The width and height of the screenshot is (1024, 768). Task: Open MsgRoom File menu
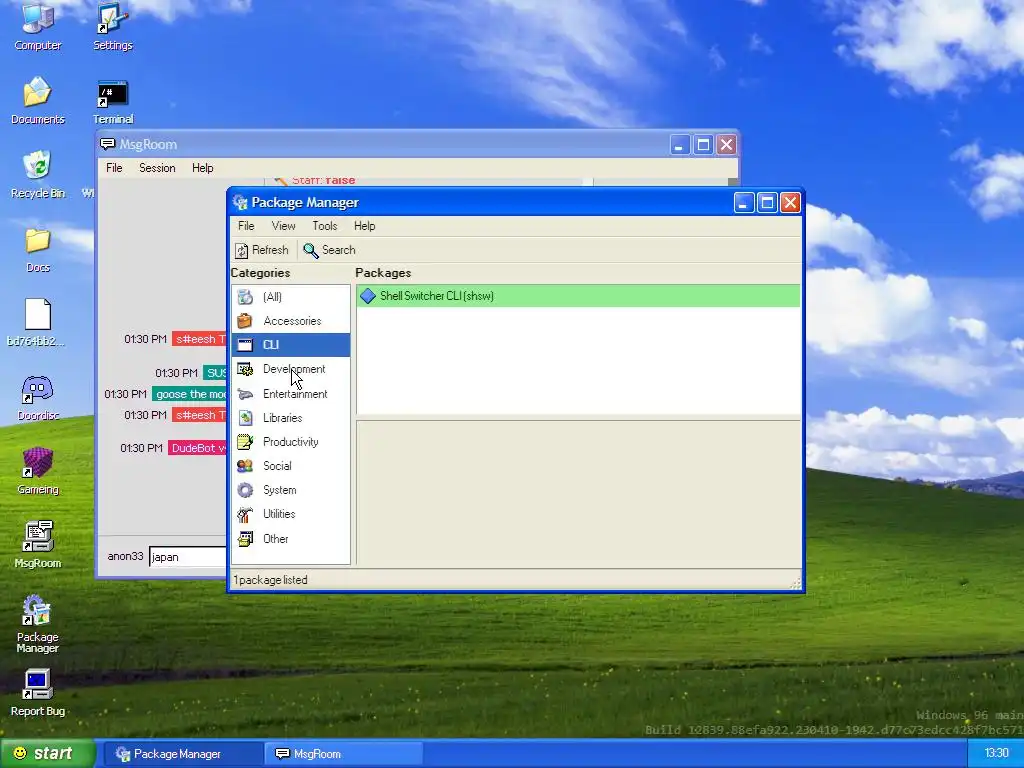pyautogui.click(x=114, y=168)
